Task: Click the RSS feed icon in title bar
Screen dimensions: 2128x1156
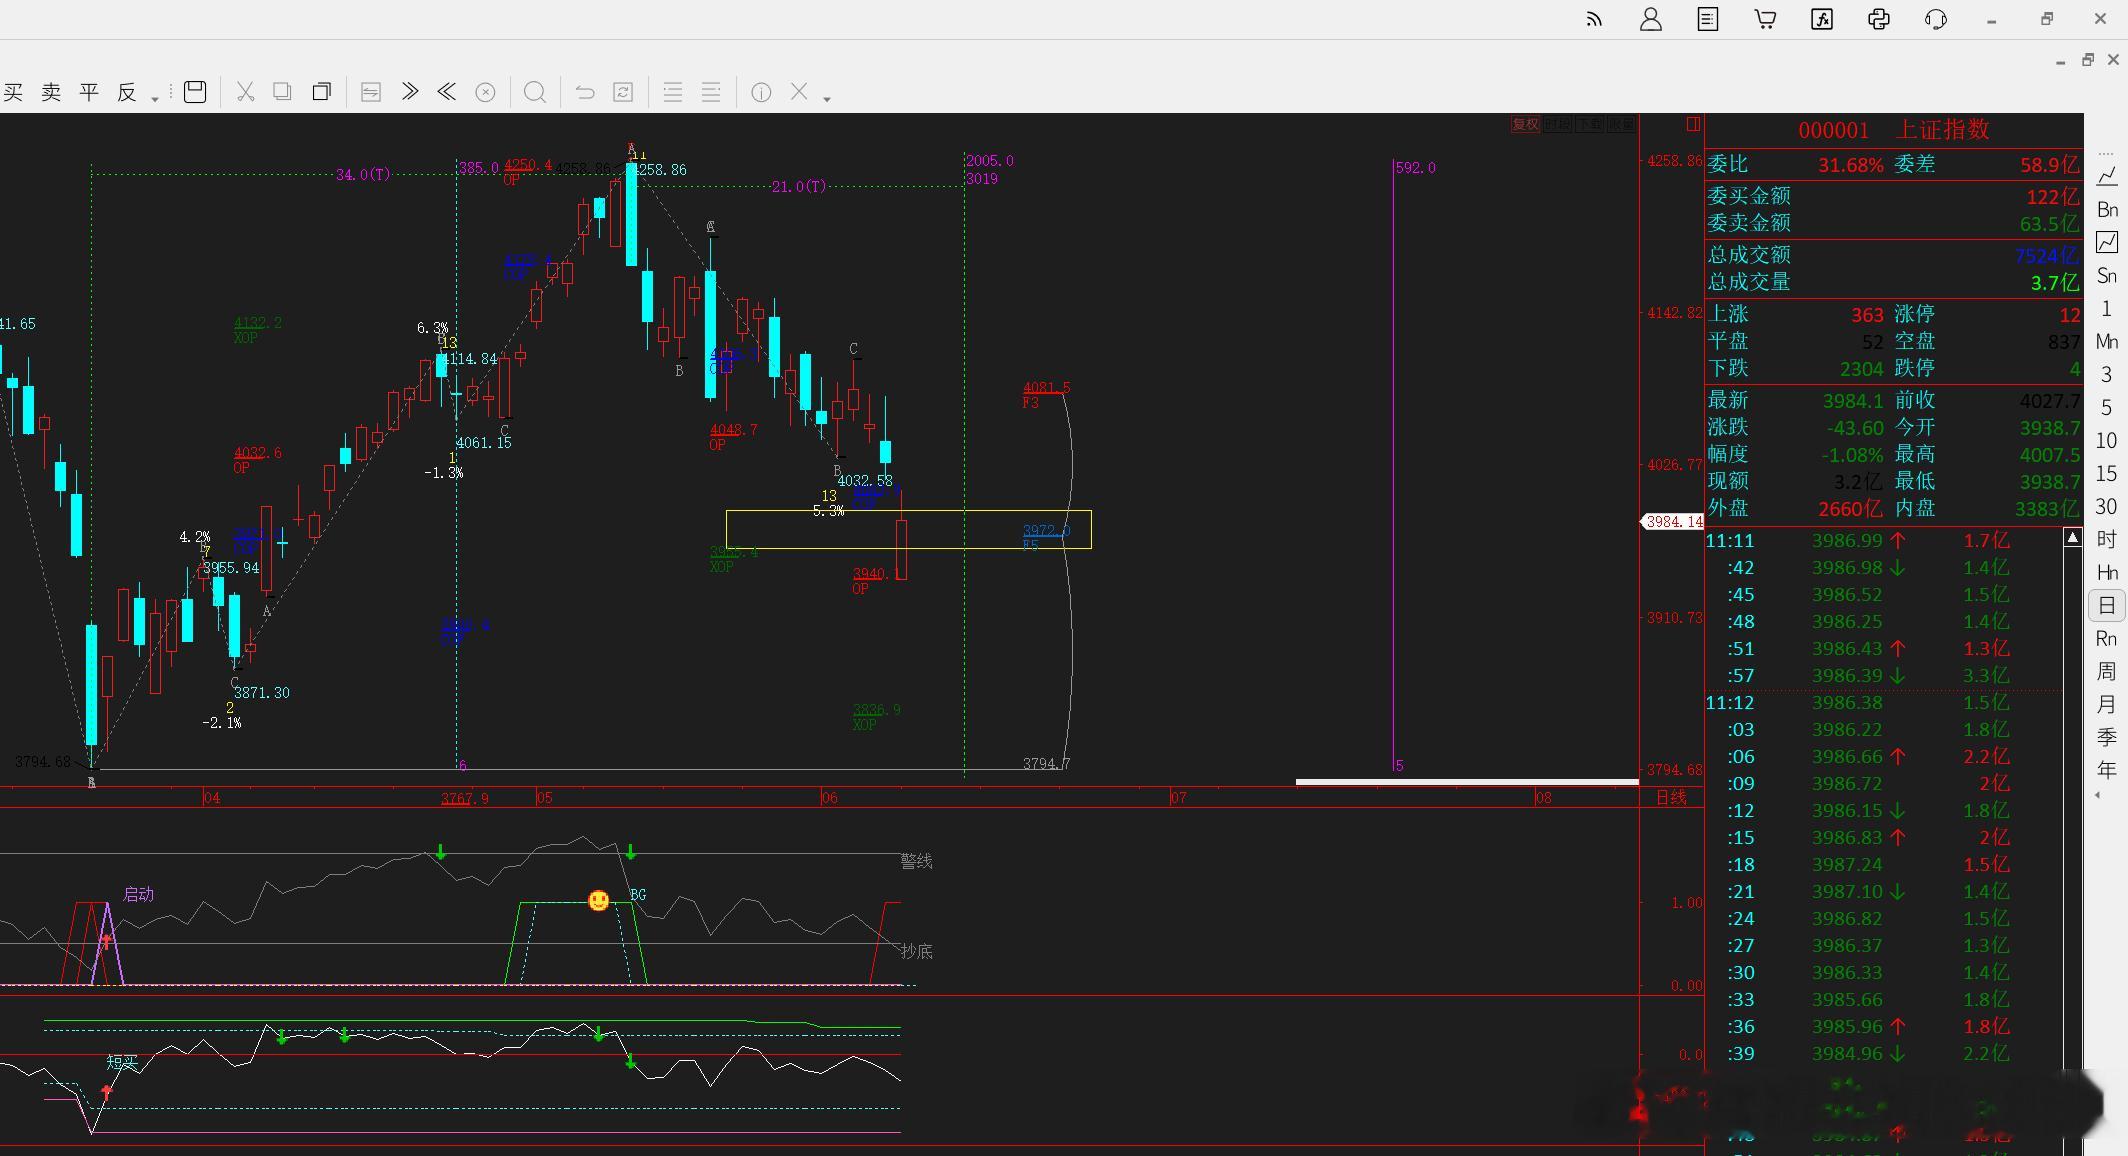Action: (1594, 19)
